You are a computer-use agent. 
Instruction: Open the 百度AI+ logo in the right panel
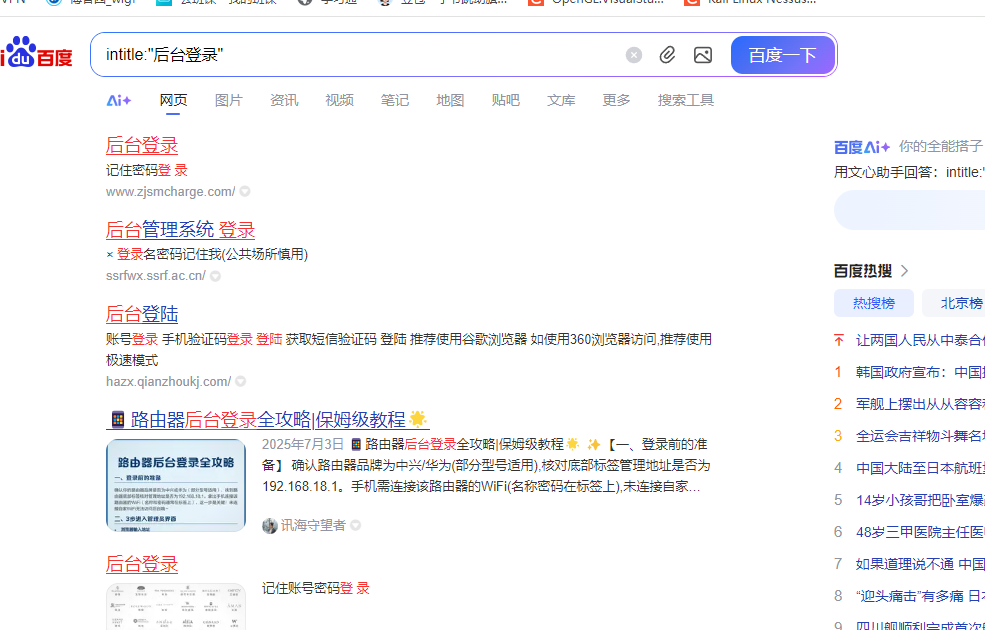tap(861, 148)
